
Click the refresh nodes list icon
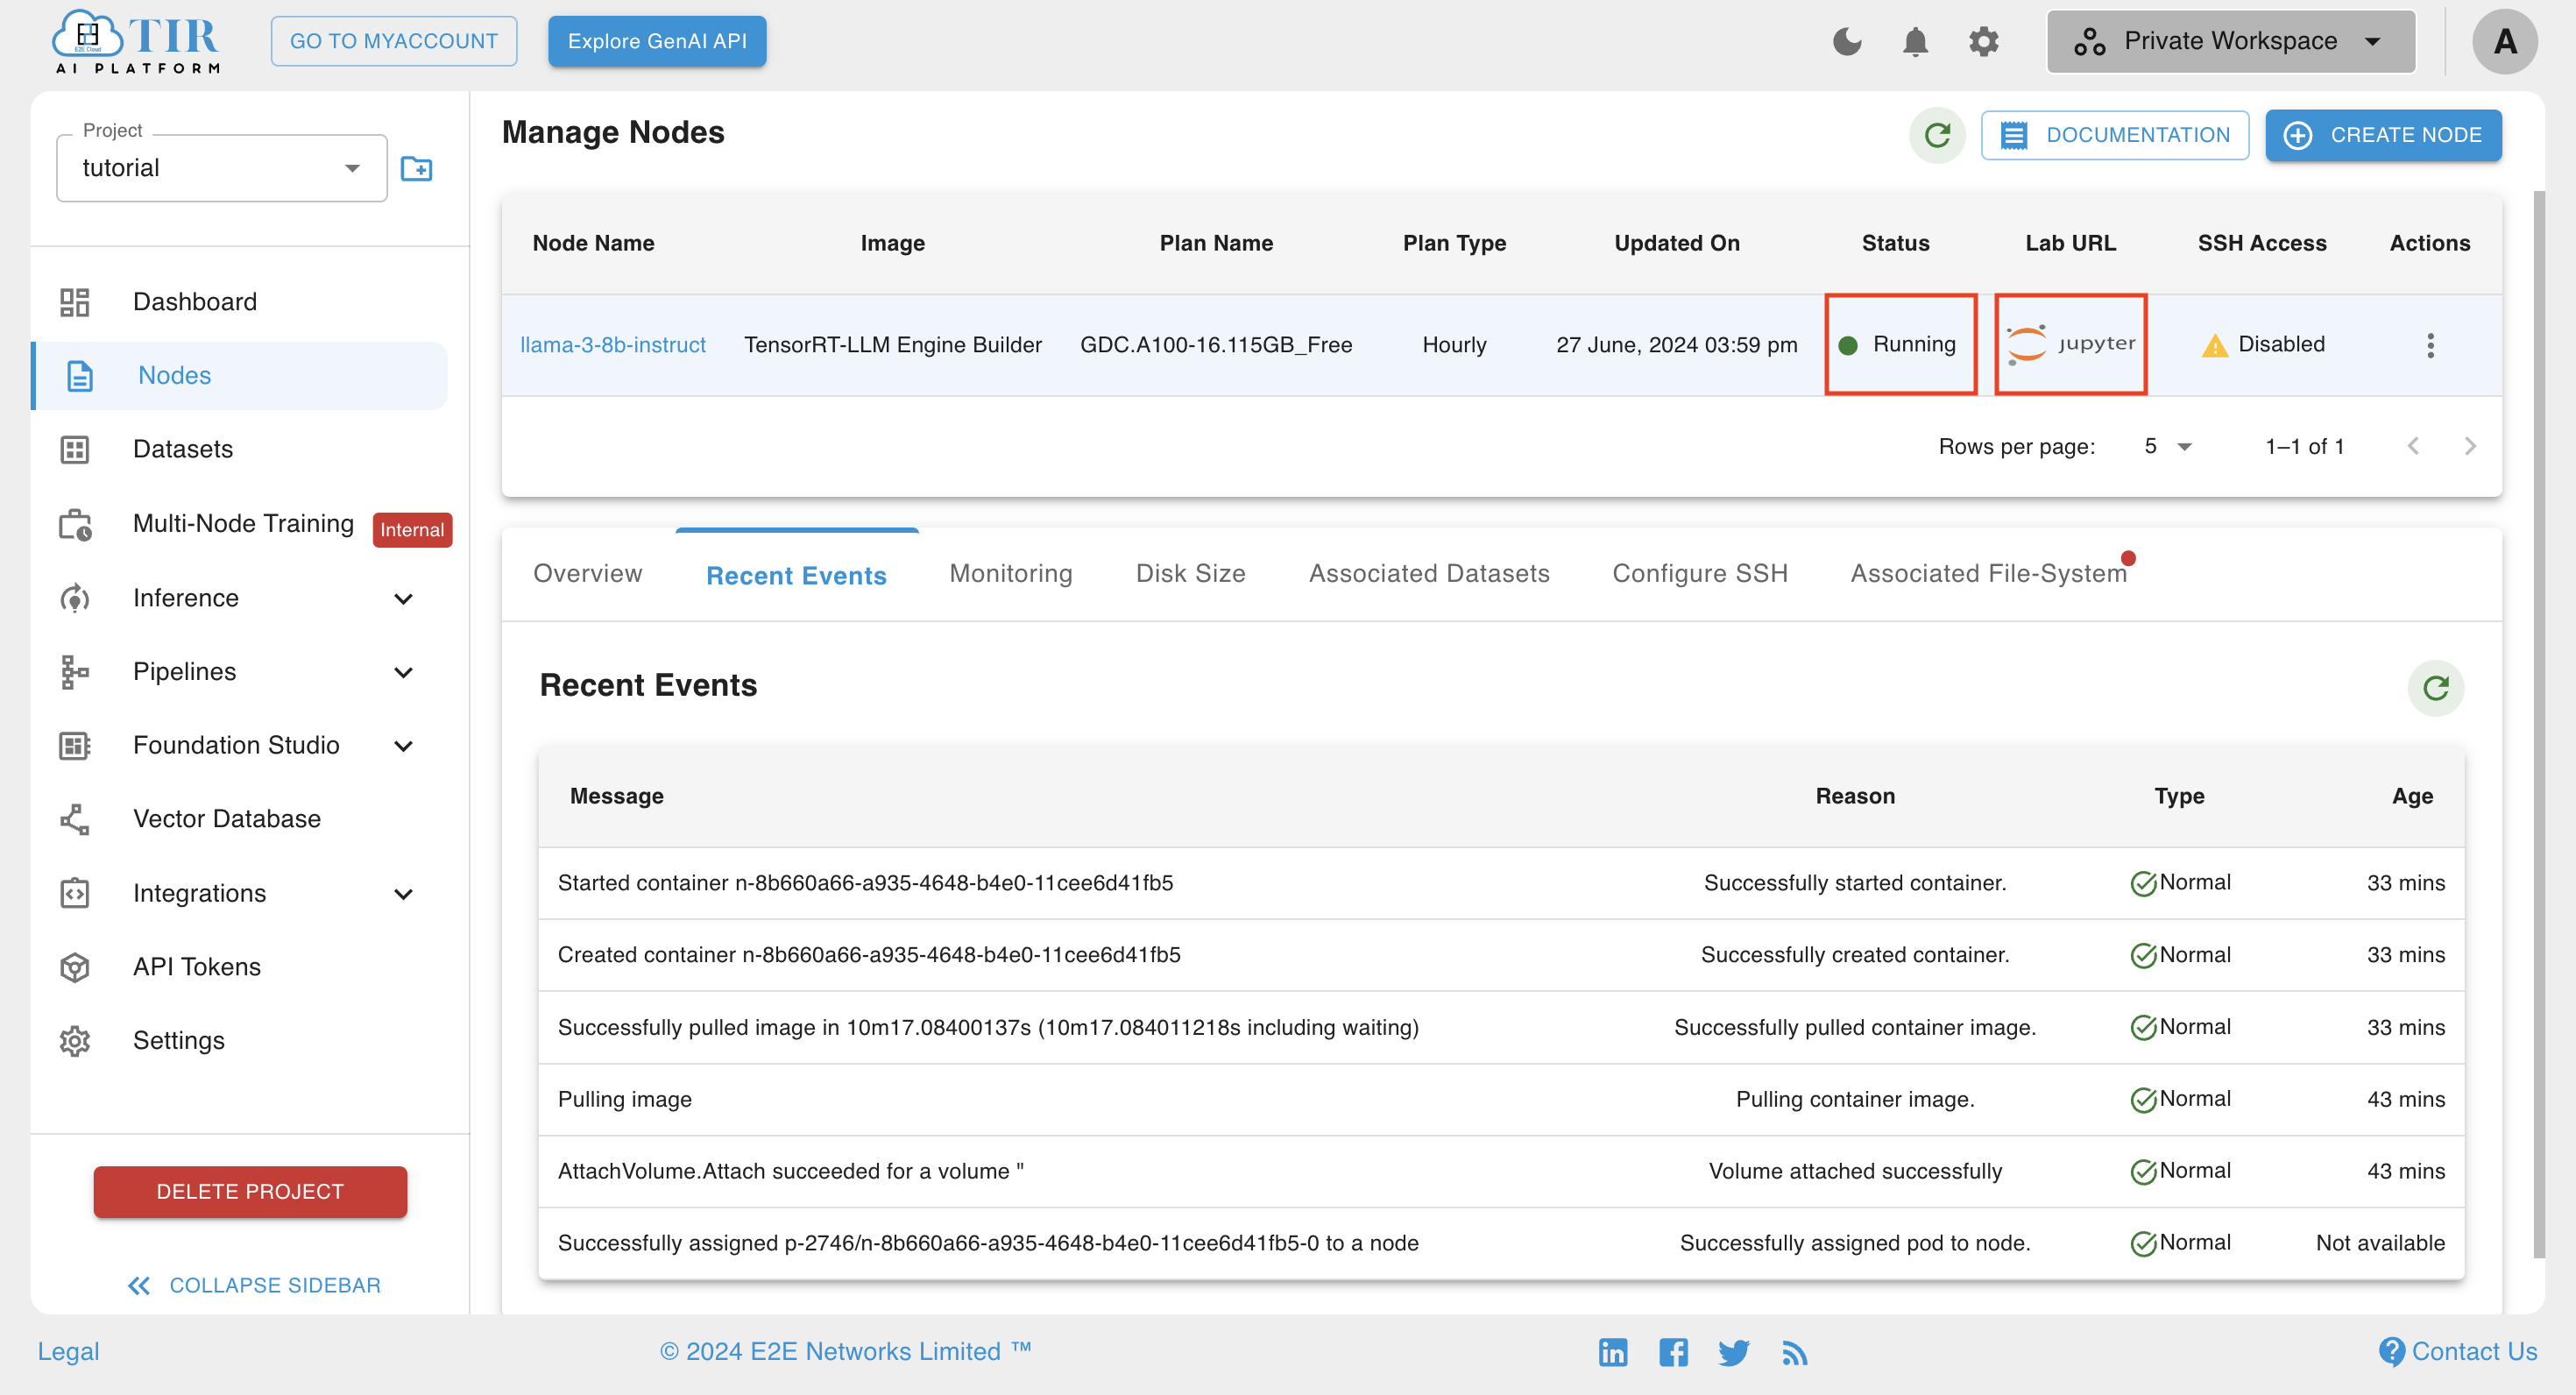click(1937, 134)
